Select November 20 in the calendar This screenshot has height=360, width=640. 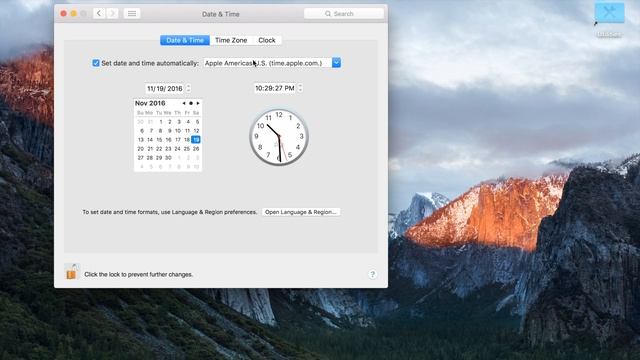(141, 149)
